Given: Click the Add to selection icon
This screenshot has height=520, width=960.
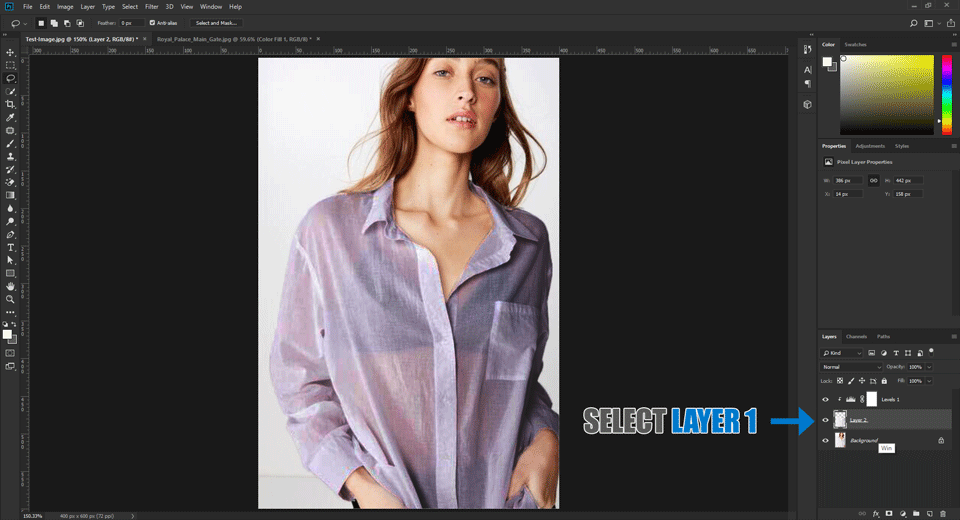Looking at the screenshot, I should 54,23.
